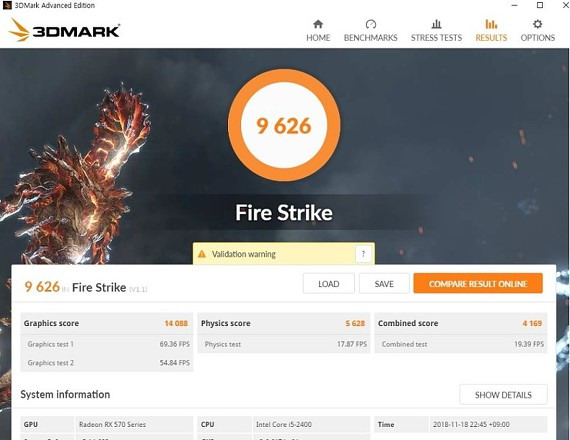Switch to the STRESS TESTS tab

coord(436,37)
